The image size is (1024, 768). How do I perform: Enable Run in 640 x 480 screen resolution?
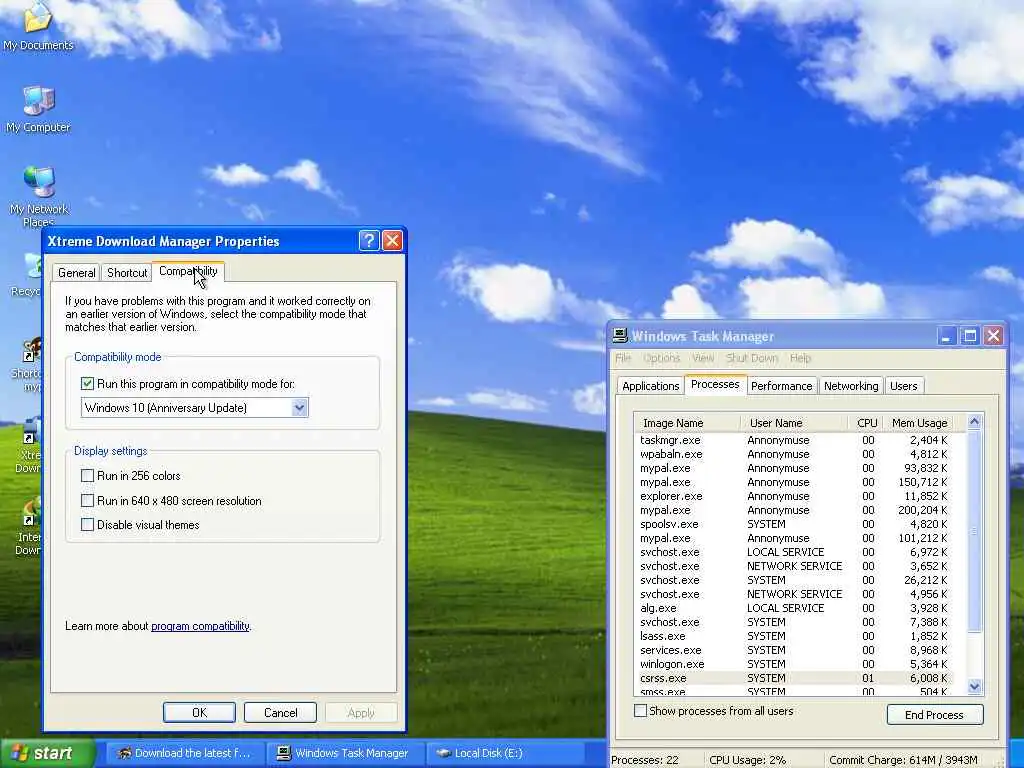click(88, 500)
